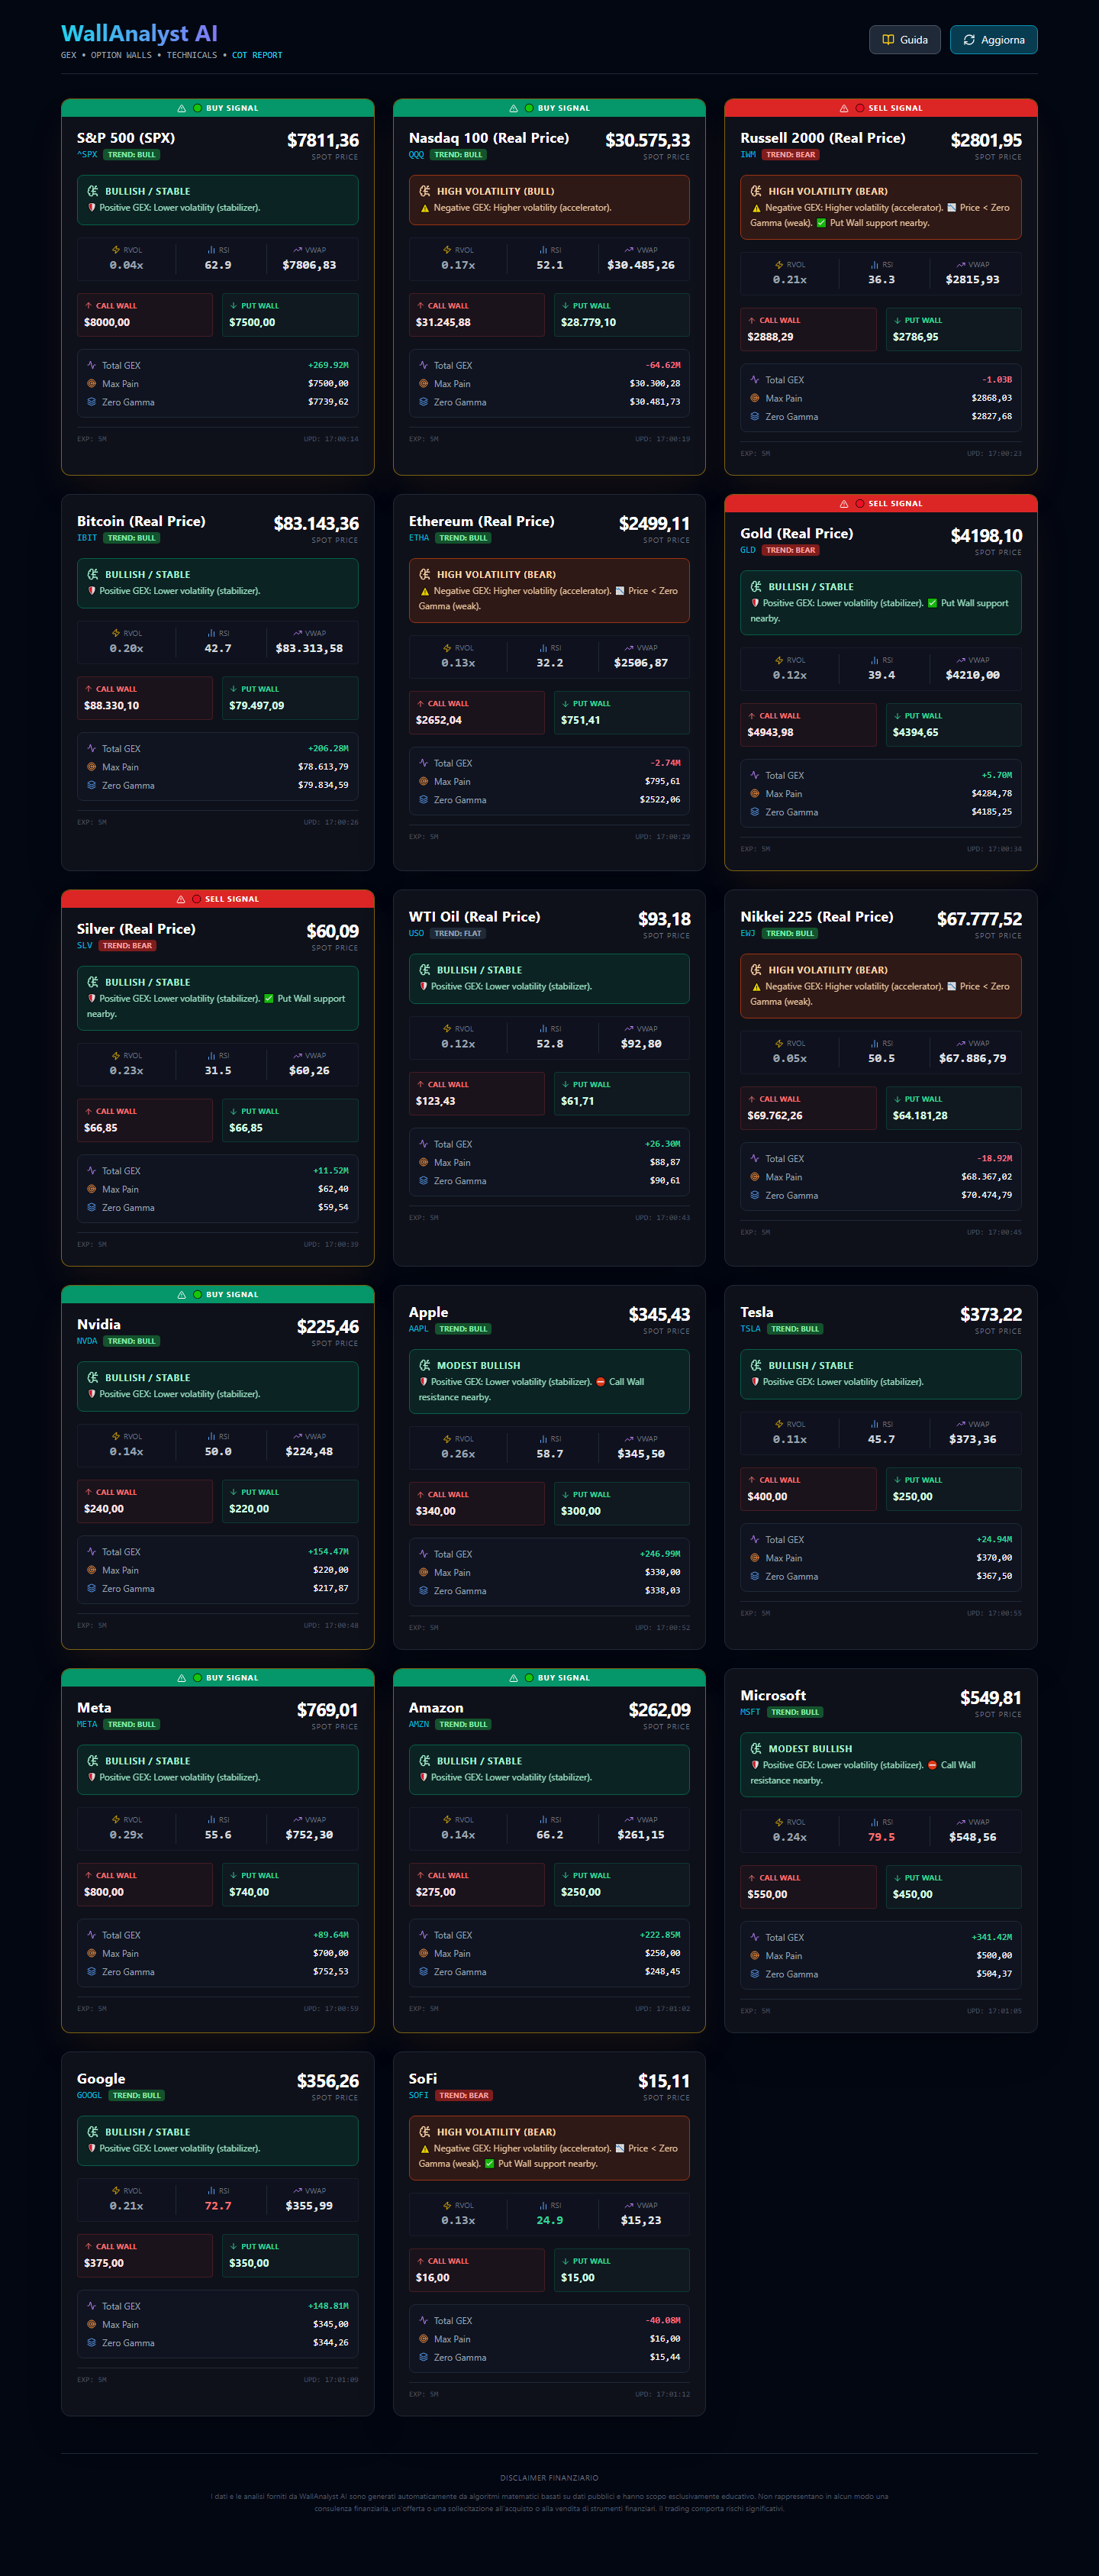Viewport: 1099px width, 2576px height.
Task: Click the green dot in Nvidia's BUY SIGNAL banner
Action: [x=197, y=1295]
